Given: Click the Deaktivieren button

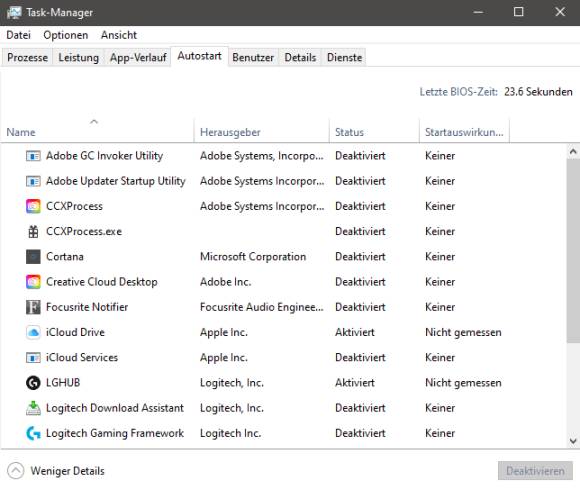Looking at the screenshot, I should click(x=535, y=471).
